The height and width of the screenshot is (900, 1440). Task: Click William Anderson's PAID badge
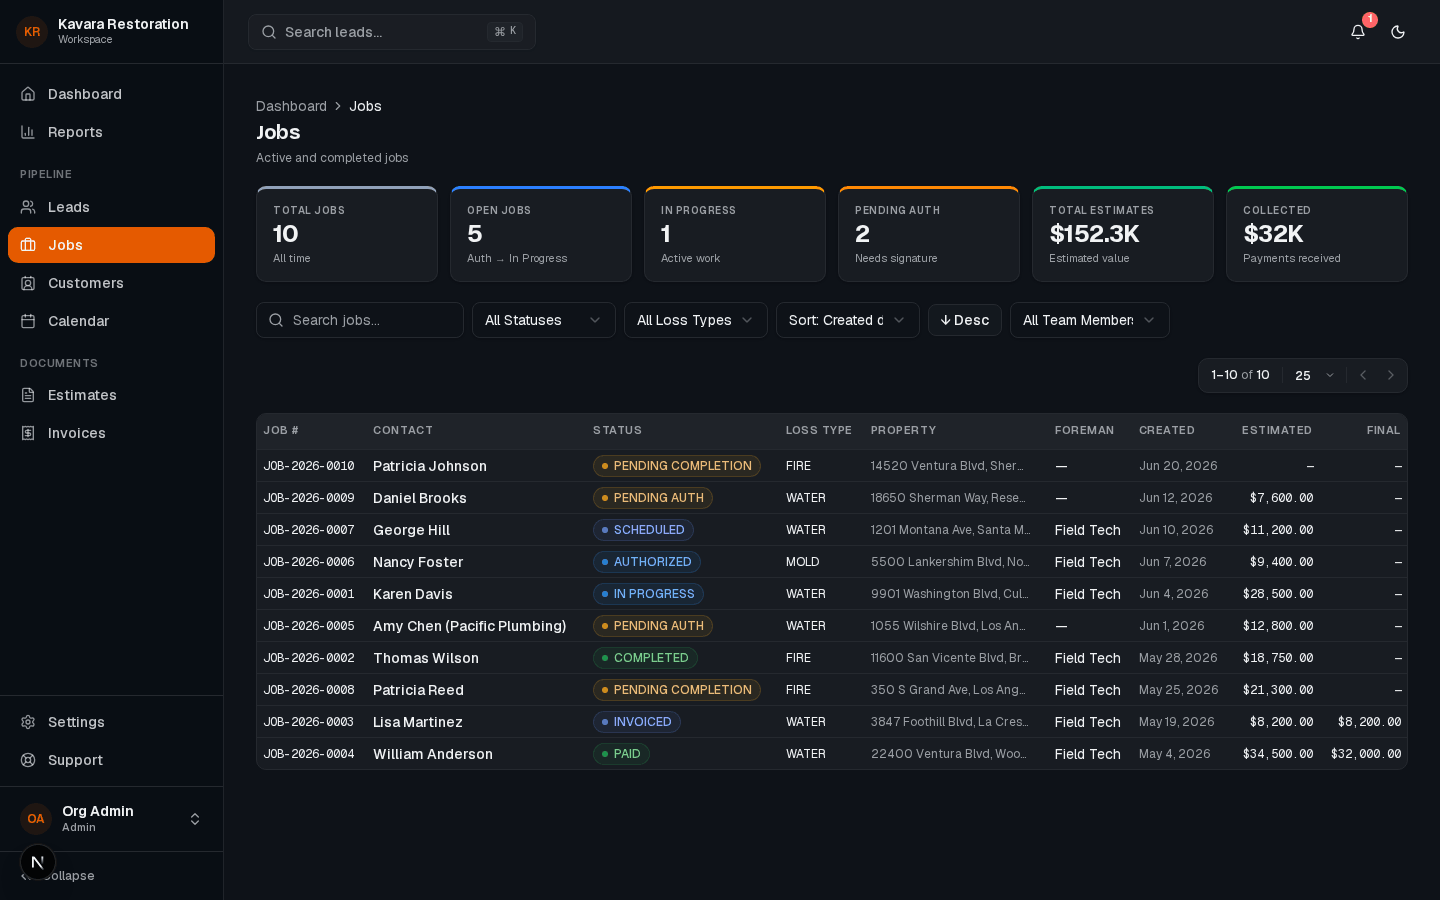[621, 754]
